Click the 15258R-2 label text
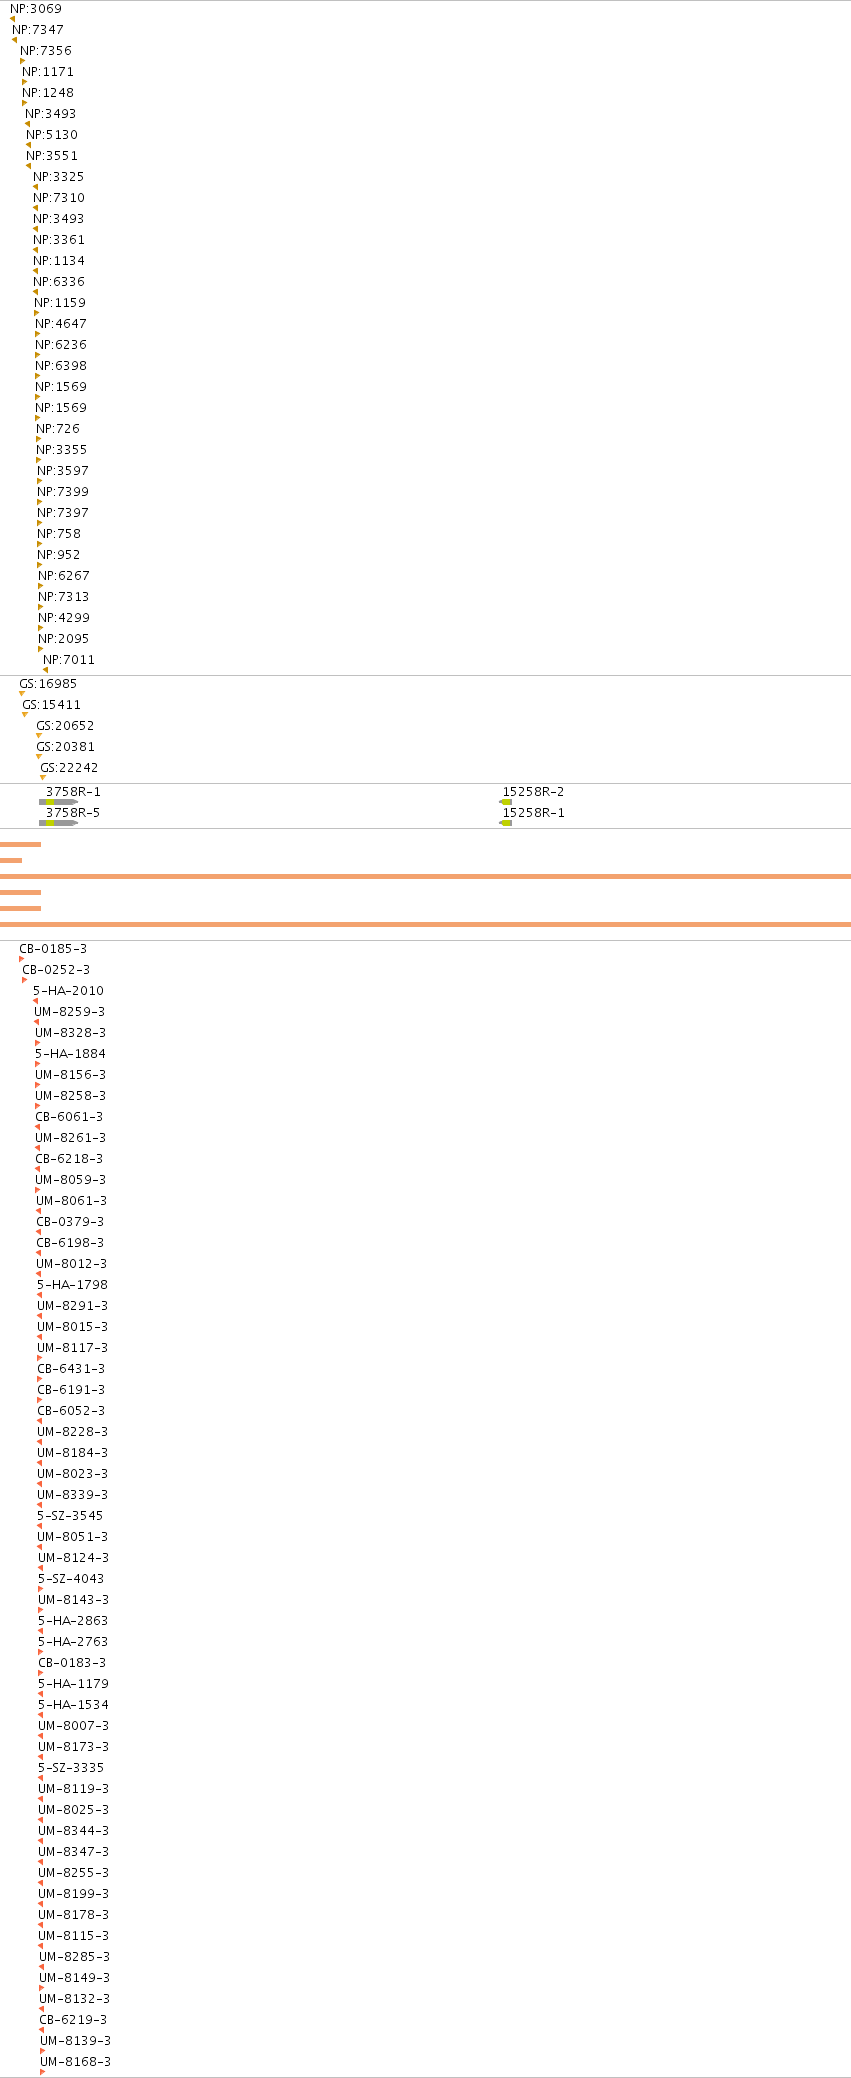This screenshot has width=851, height=2078. point(534,792)
